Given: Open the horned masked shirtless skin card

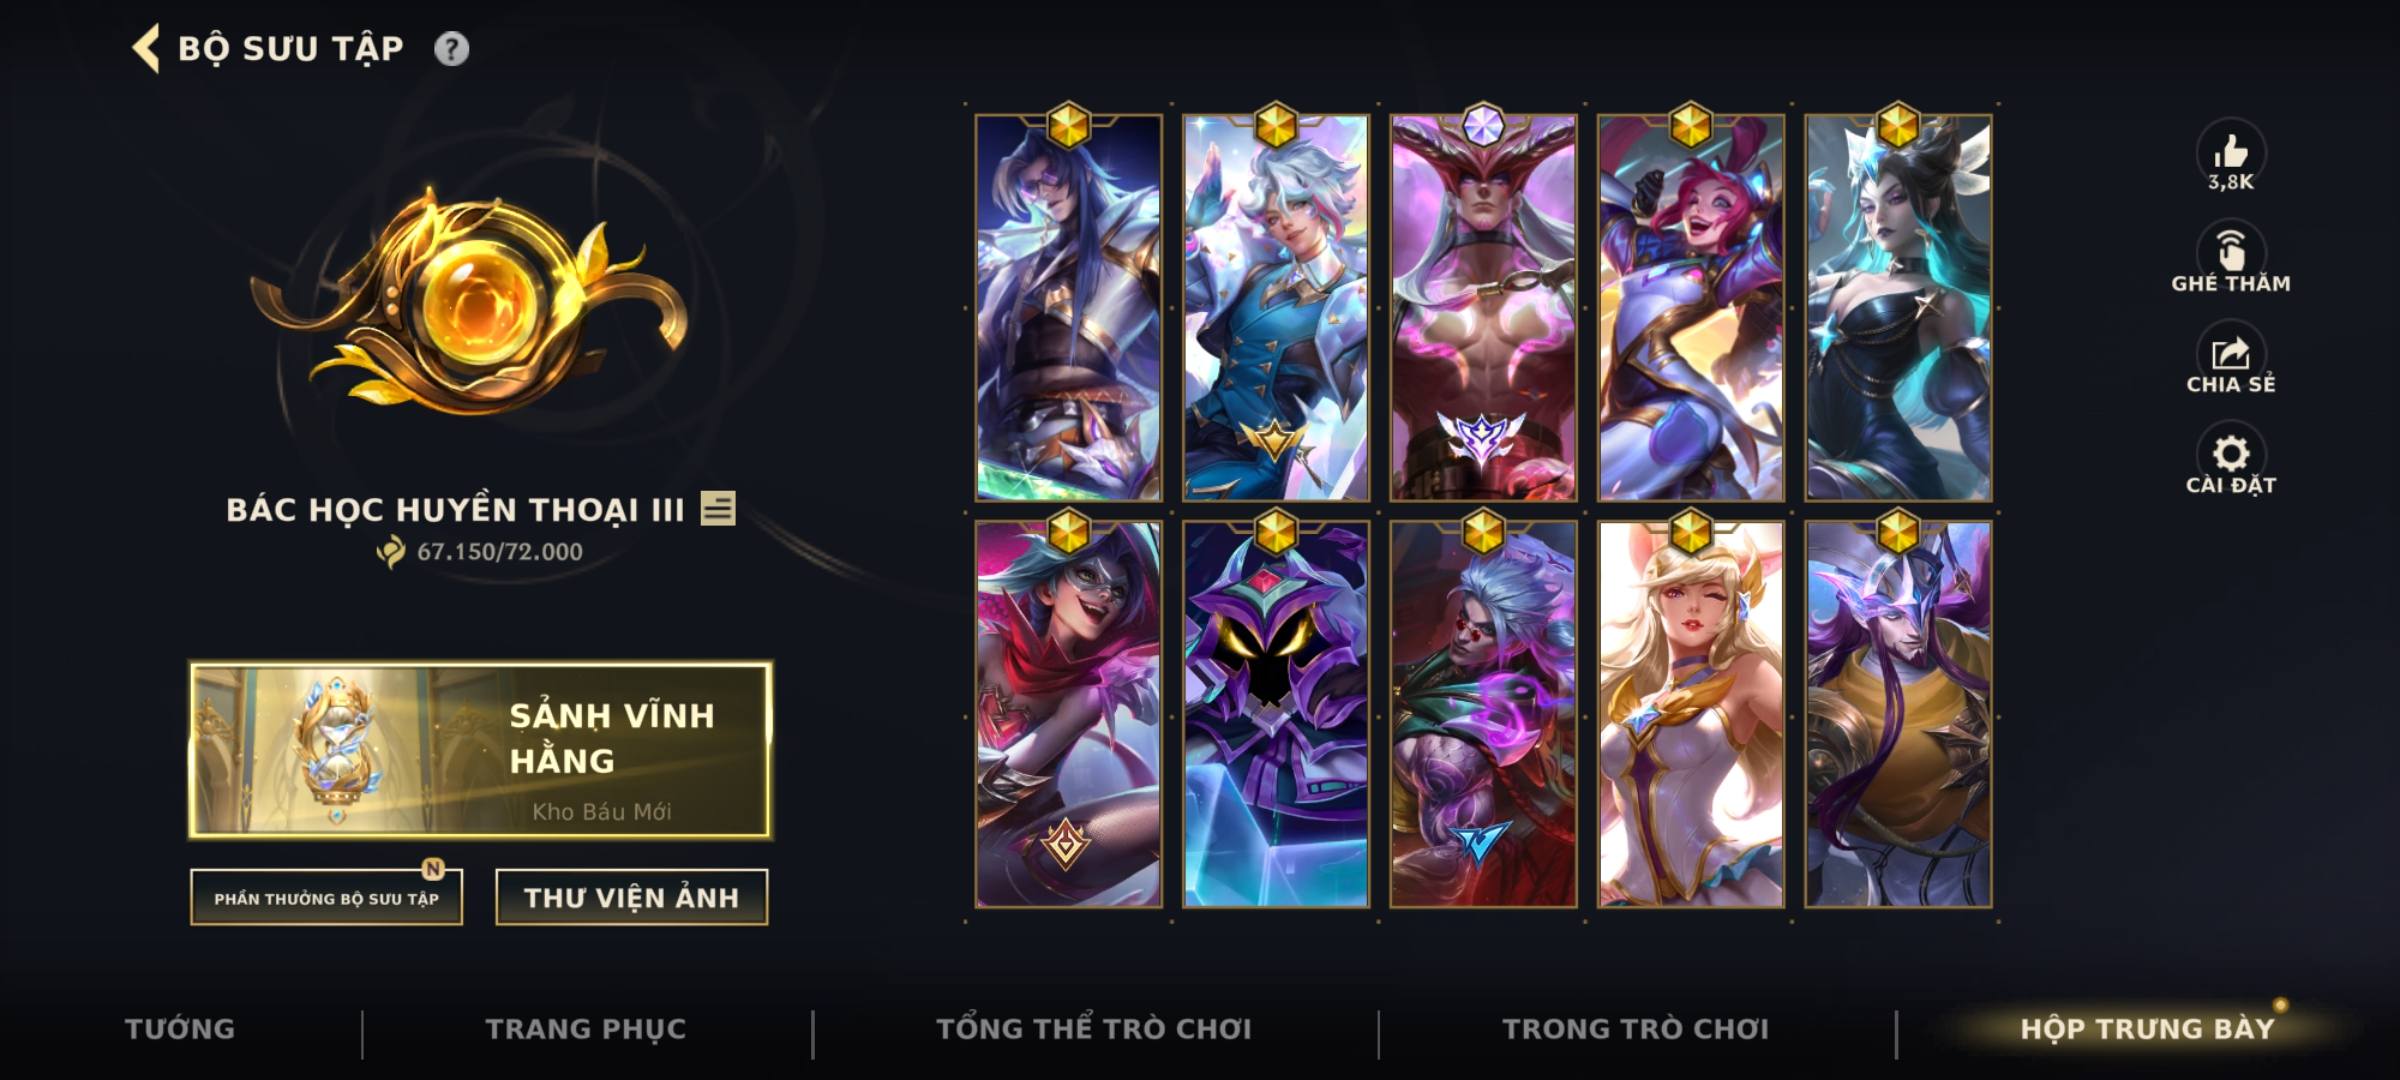Looking at the screenshot, I should pos(1483,308).
